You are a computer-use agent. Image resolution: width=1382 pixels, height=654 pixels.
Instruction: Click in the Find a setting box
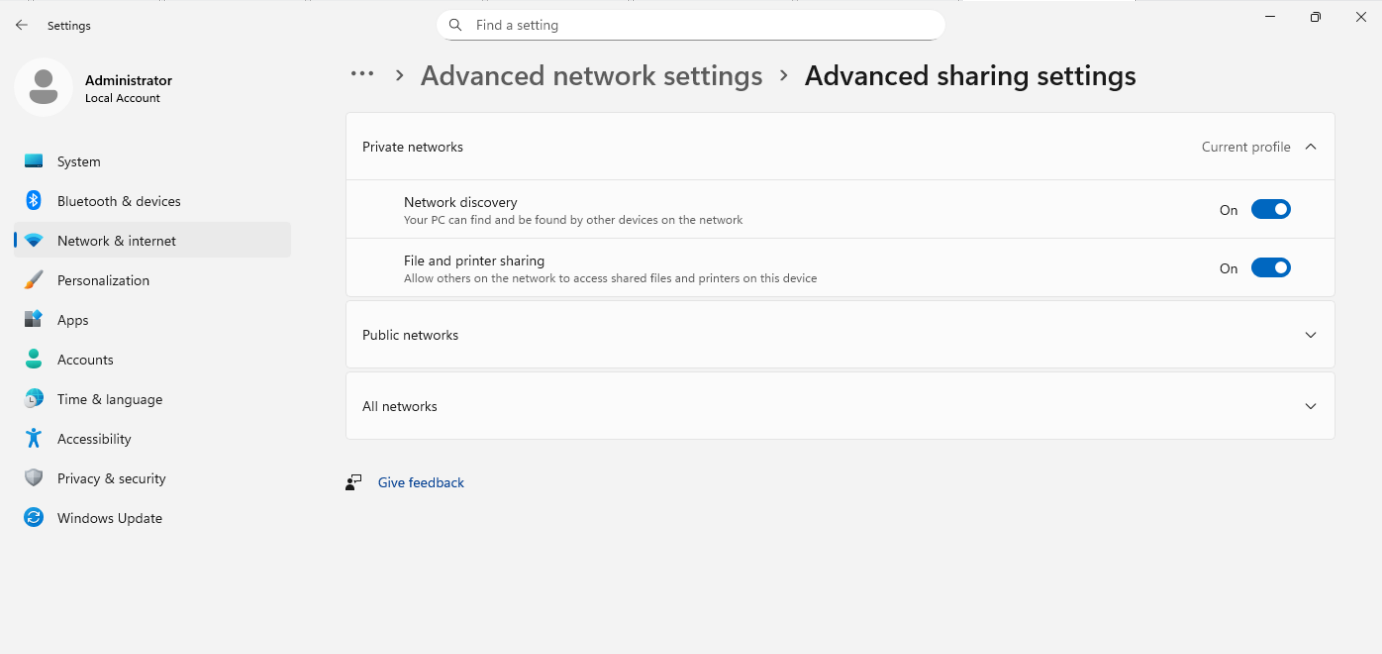point(690,25)
